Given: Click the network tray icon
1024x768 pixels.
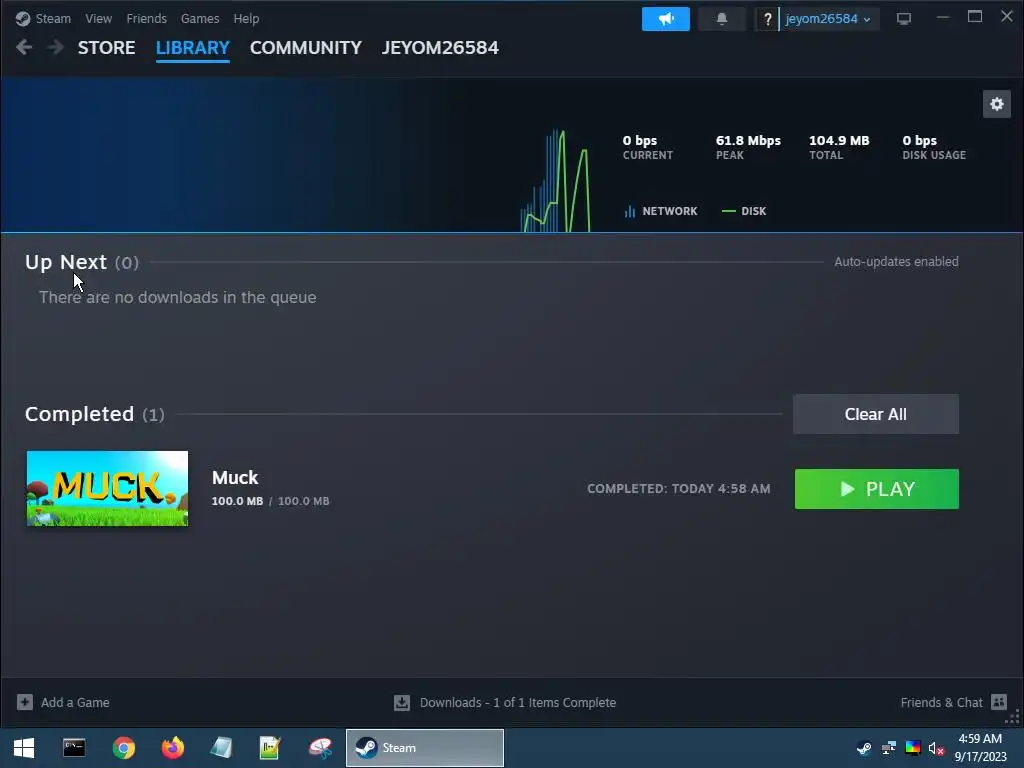Looking at the screenshot, I should pyautogui.click(x=889, y=748).
